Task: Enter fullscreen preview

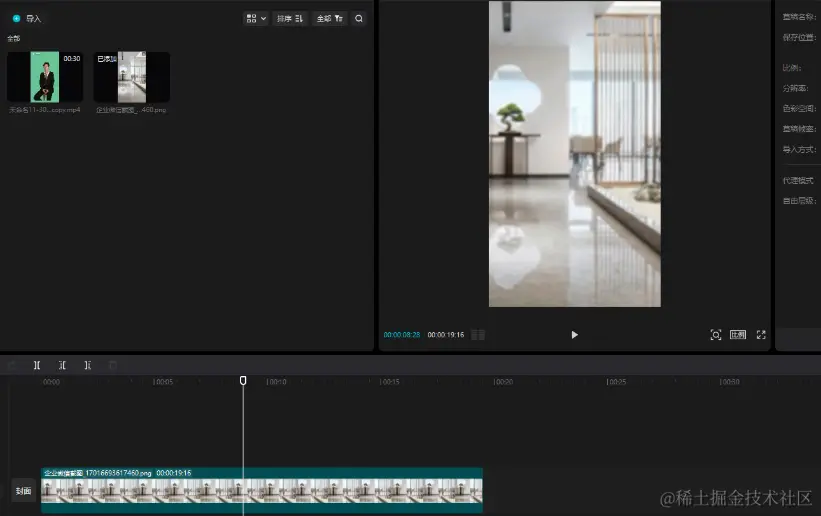Action: point(761,335)
